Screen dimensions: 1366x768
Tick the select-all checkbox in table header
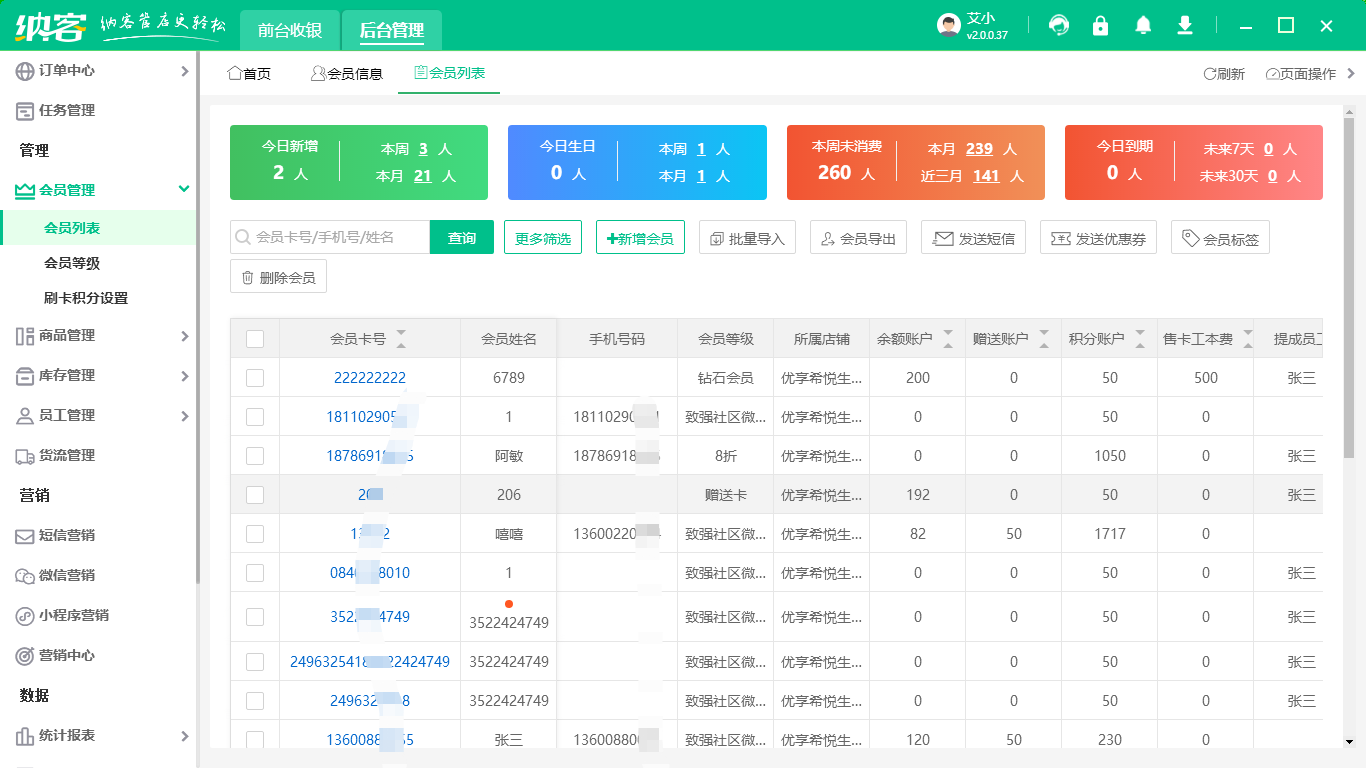point(255,339)
